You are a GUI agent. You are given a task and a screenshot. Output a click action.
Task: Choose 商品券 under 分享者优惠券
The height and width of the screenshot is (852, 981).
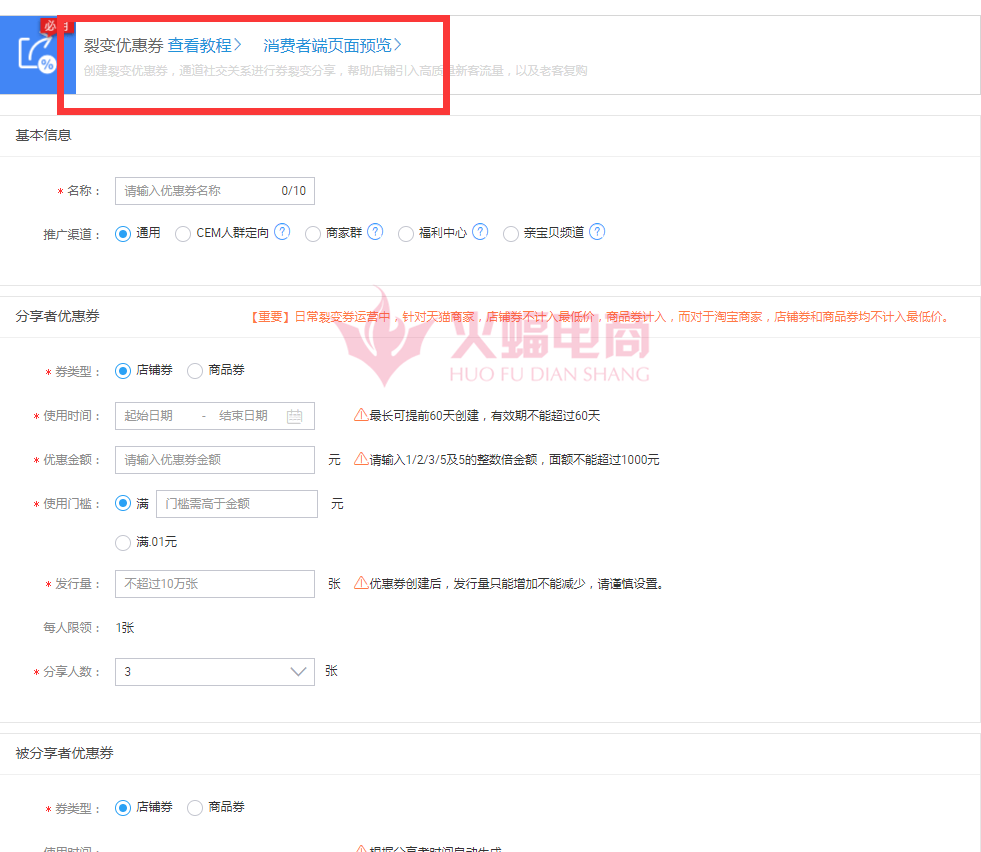195,370
